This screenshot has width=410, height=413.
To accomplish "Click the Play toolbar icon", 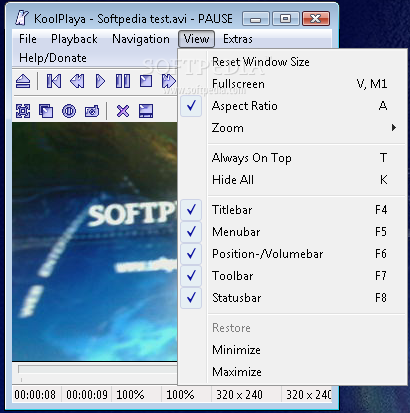I will (x=100, y=81).
